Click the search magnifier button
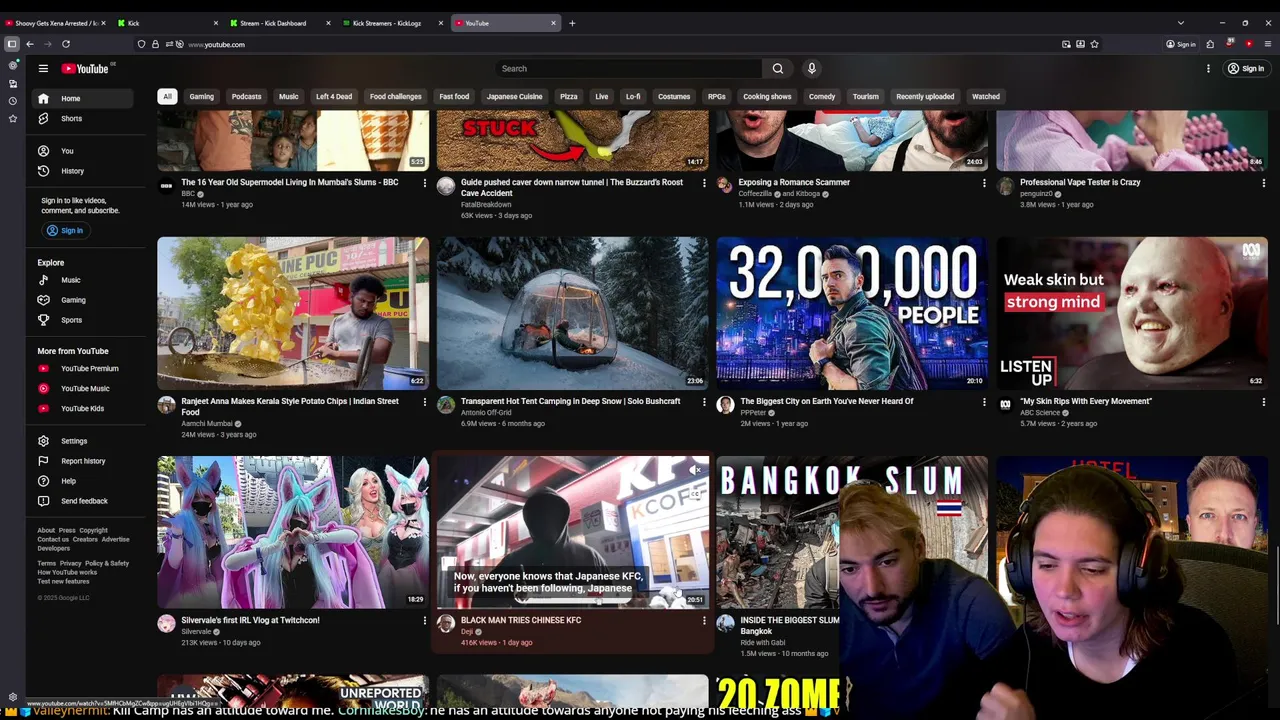The image size is (1280, 720). (x=777, y=68)
